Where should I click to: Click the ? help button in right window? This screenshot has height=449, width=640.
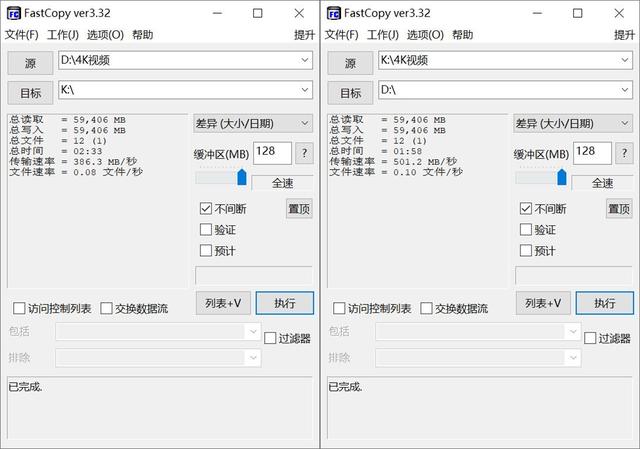[624, 153]
